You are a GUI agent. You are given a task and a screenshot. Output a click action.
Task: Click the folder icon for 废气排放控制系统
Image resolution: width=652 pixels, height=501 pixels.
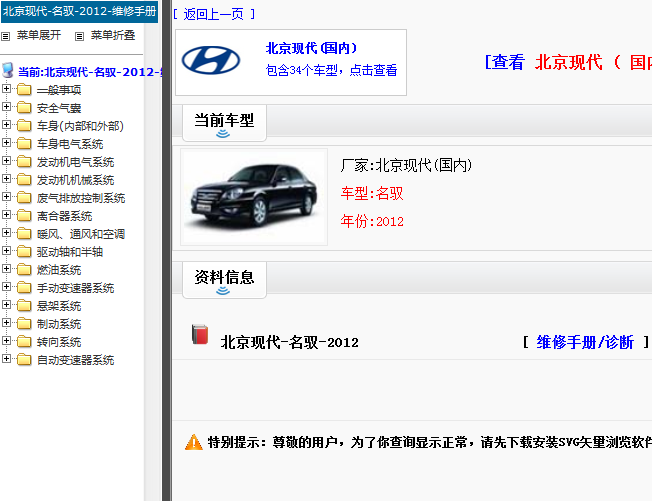point(24,197)
